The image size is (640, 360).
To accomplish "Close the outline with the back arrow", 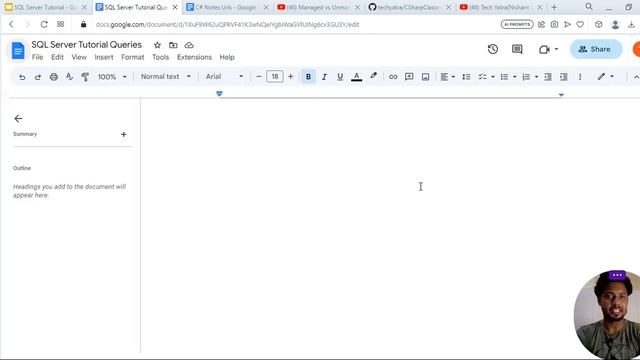I will pyautogui.click(x=18, y=118).
